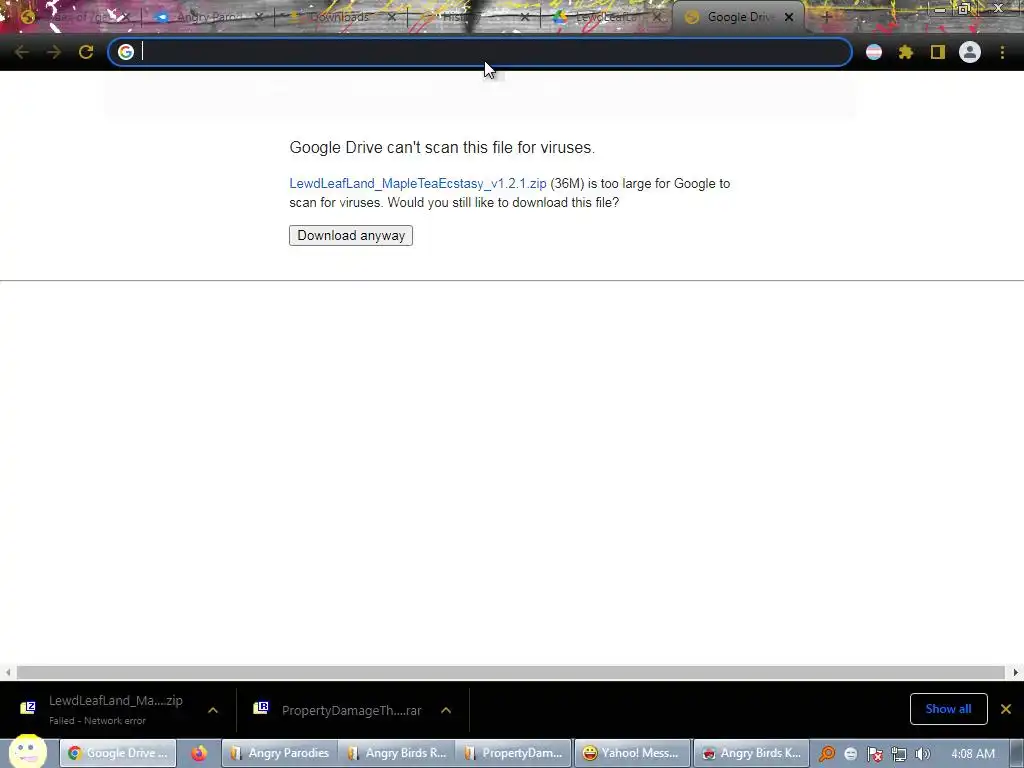Click the Google icon in address bar
Image resolution: width=1024 pixels, height=768 pixels.
(126, 52)
